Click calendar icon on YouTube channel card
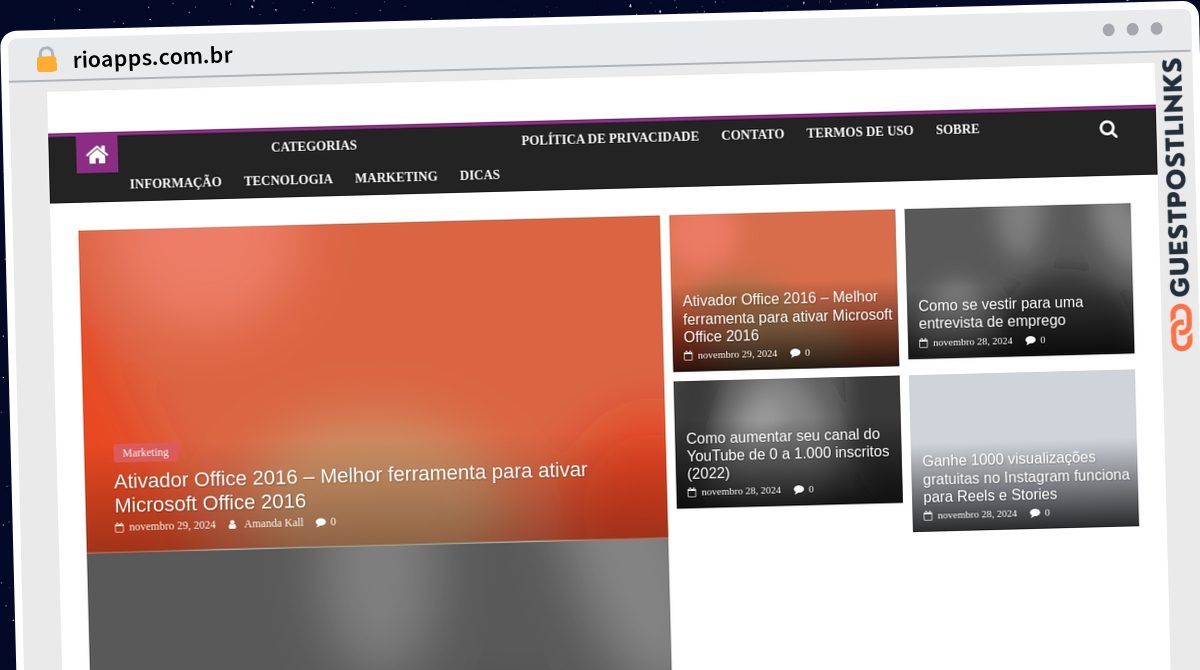Viewport: 1200px width, 670px height. coord(691,492)
